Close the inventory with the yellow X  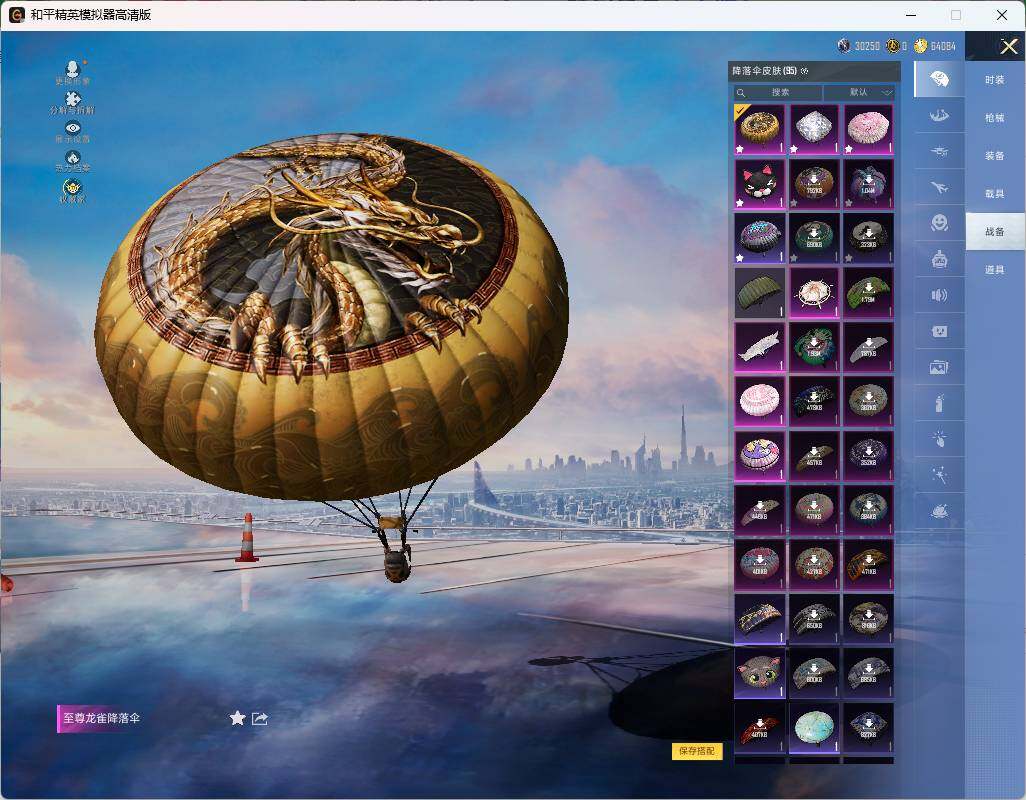[x=1008, y=46]
